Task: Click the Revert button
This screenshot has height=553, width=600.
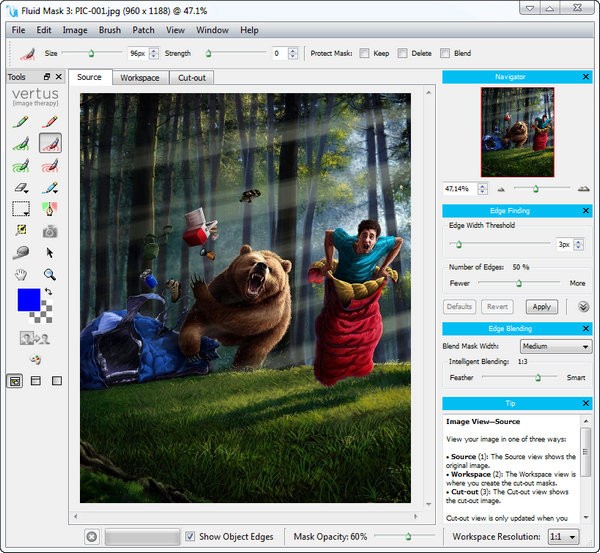Action: tap(497, 307)
